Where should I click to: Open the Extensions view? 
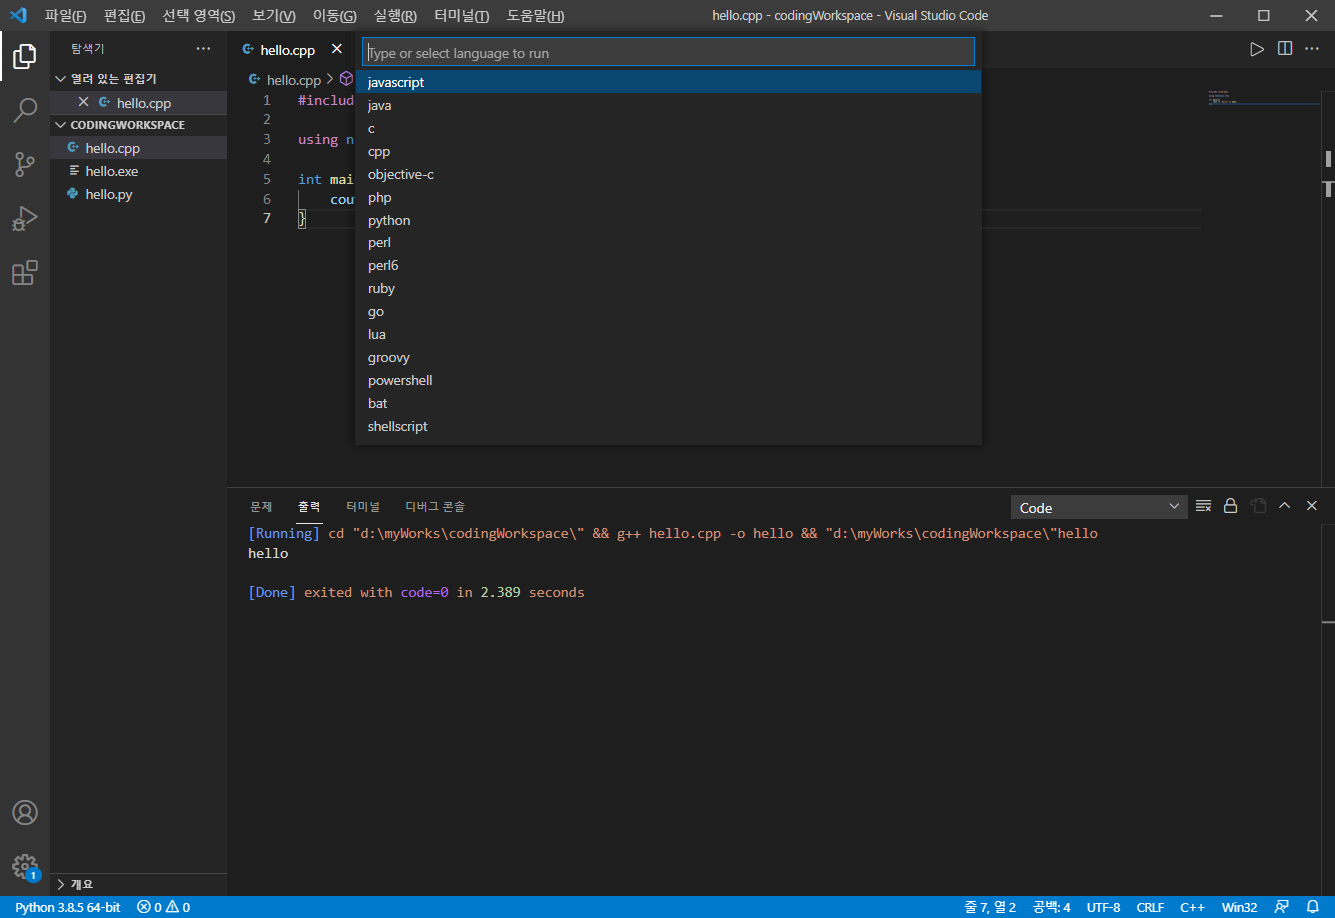click(x=25, y=273)
